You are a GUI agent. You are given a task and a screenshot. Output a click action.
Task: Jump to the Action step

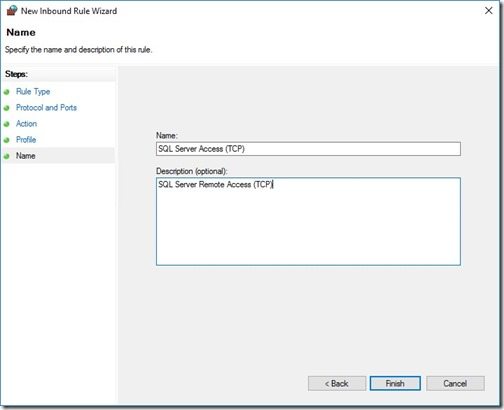click(x=26, y=124)
